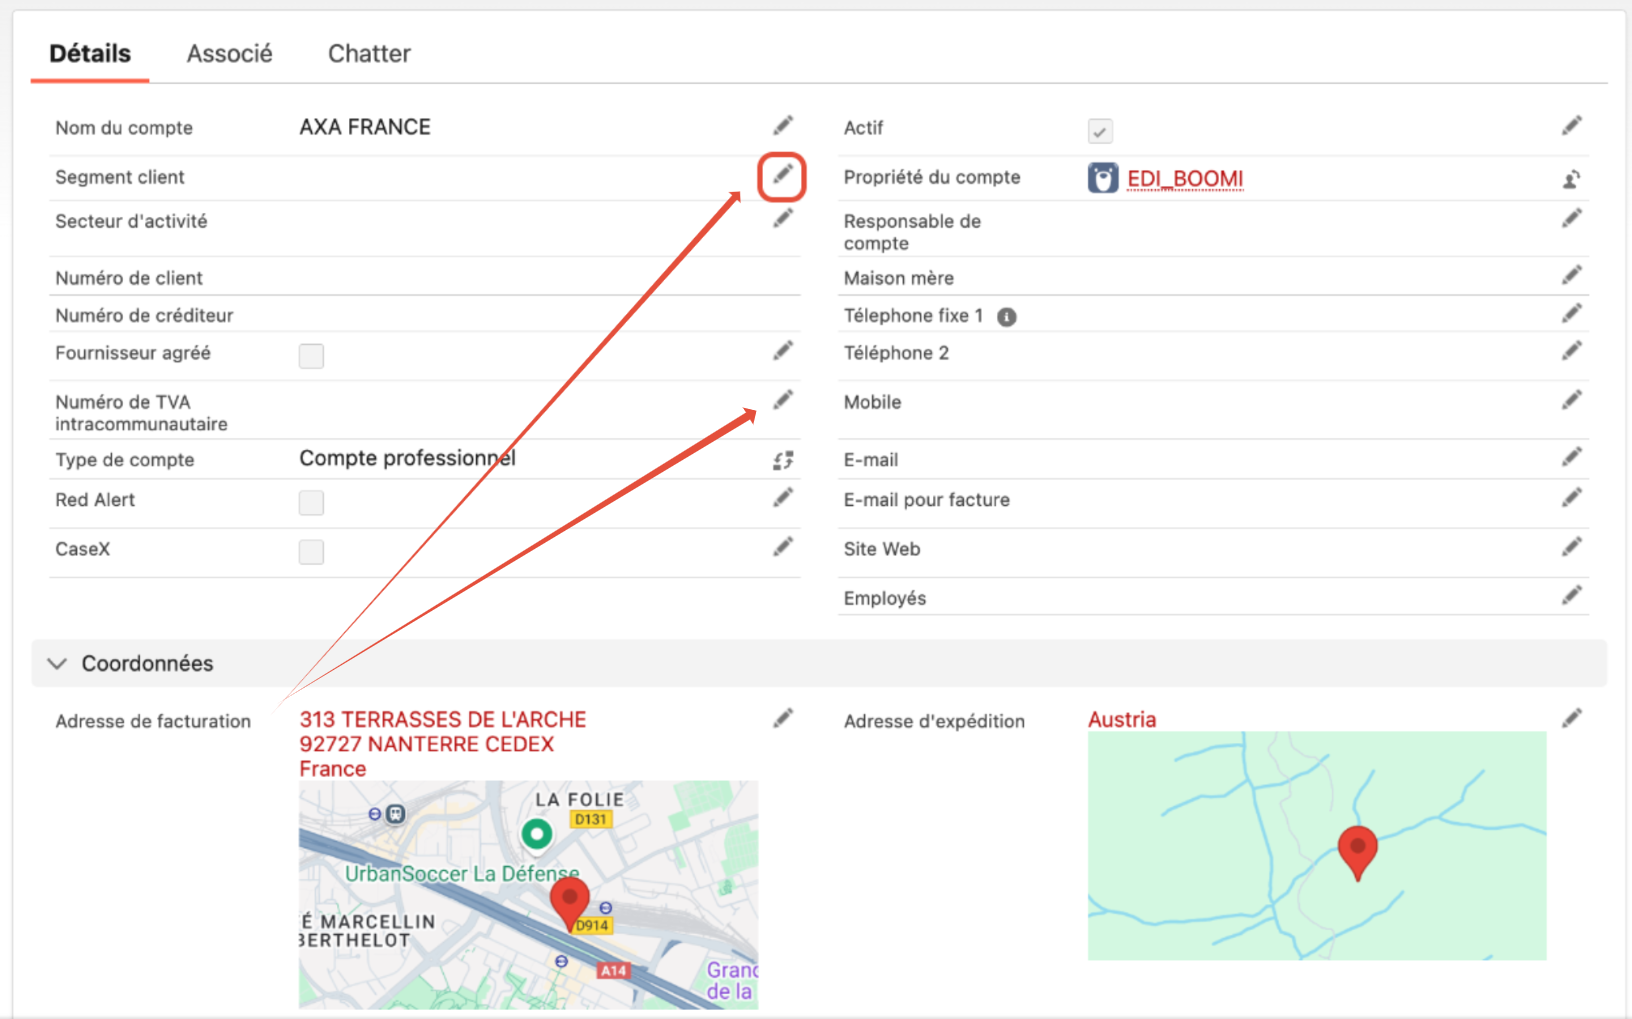
Task: Click the Fournisseur agréé edit pencil
Action: click(x=783, y=351)
